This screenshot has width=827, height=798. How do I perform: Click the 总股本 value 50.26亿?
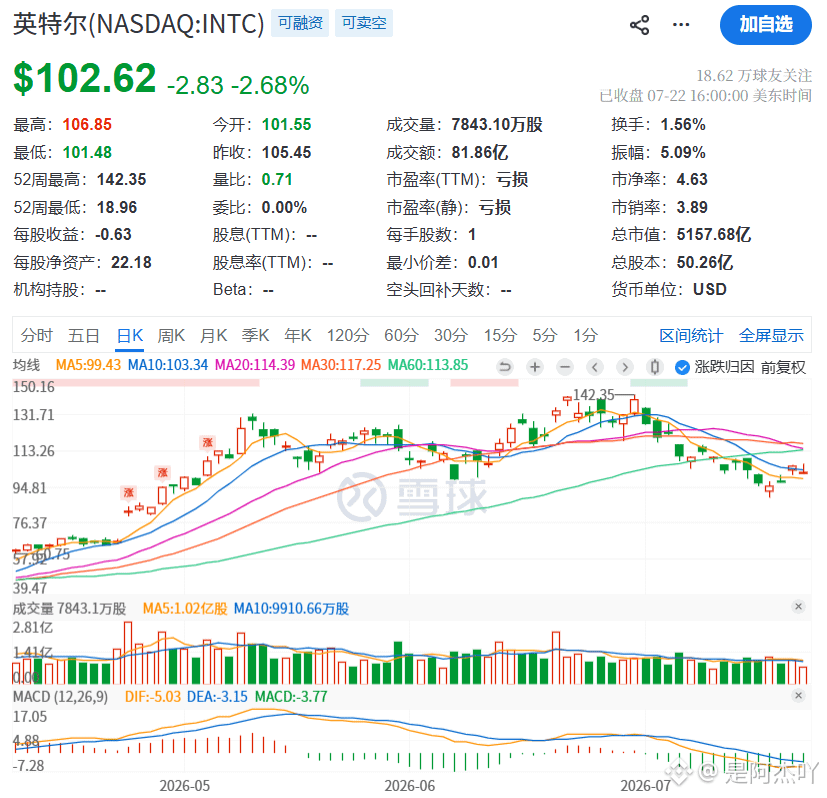pos(704,262)
